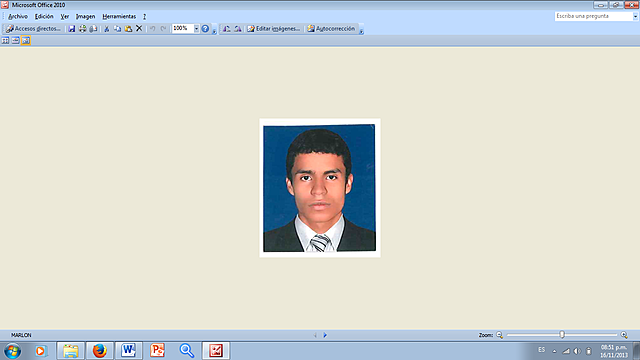This screenshot has height=360, width=640.
Task: Open the ? help menu
Action: (x=144, y=16)
